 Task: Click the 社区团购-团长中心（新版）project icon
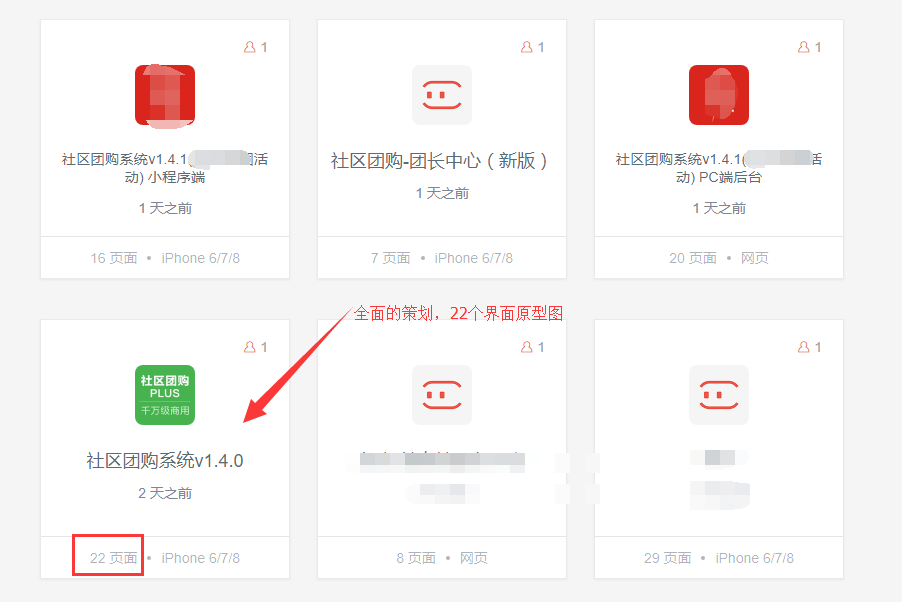coord(442,96)
